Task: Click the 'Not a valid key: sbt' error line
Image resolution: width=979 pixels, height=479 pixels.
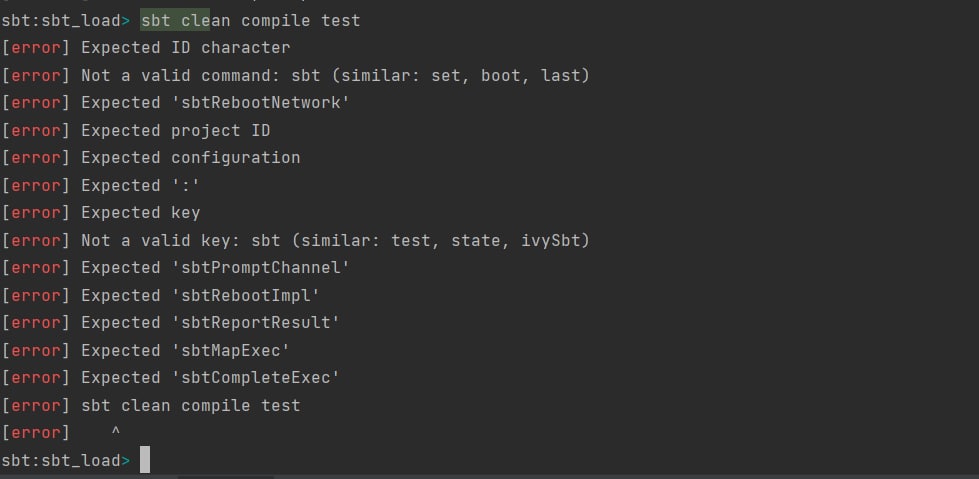Action: pyautogui.click(x=295, y=240)
